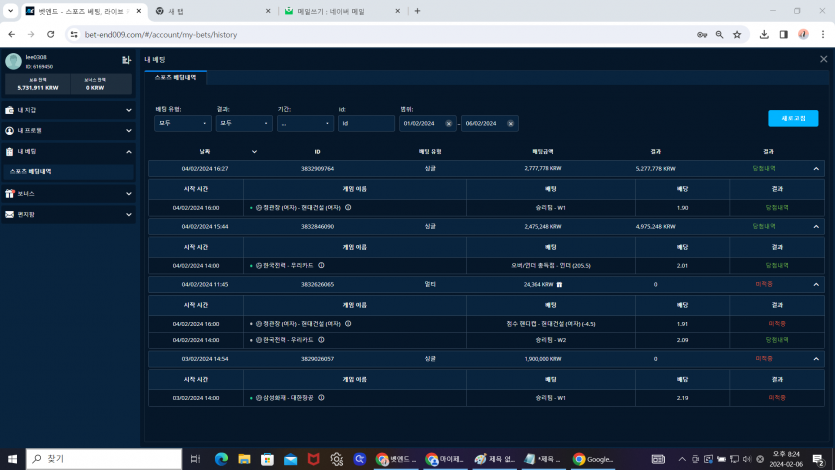Click the address bar URL
This screenshot has height=470, width=835.
161,35
